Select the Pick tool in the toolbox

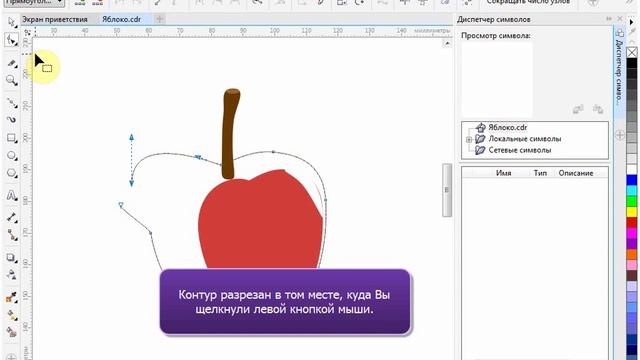pyautogui.click(x=11, y=21)
